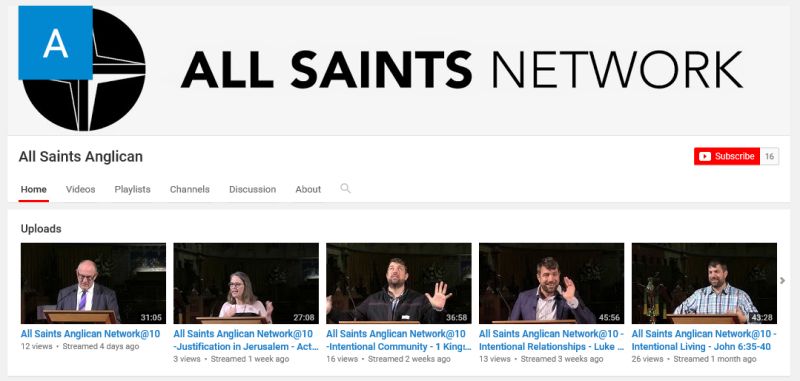
Task: Open Intentional Community video title
Action: [398, 340]
